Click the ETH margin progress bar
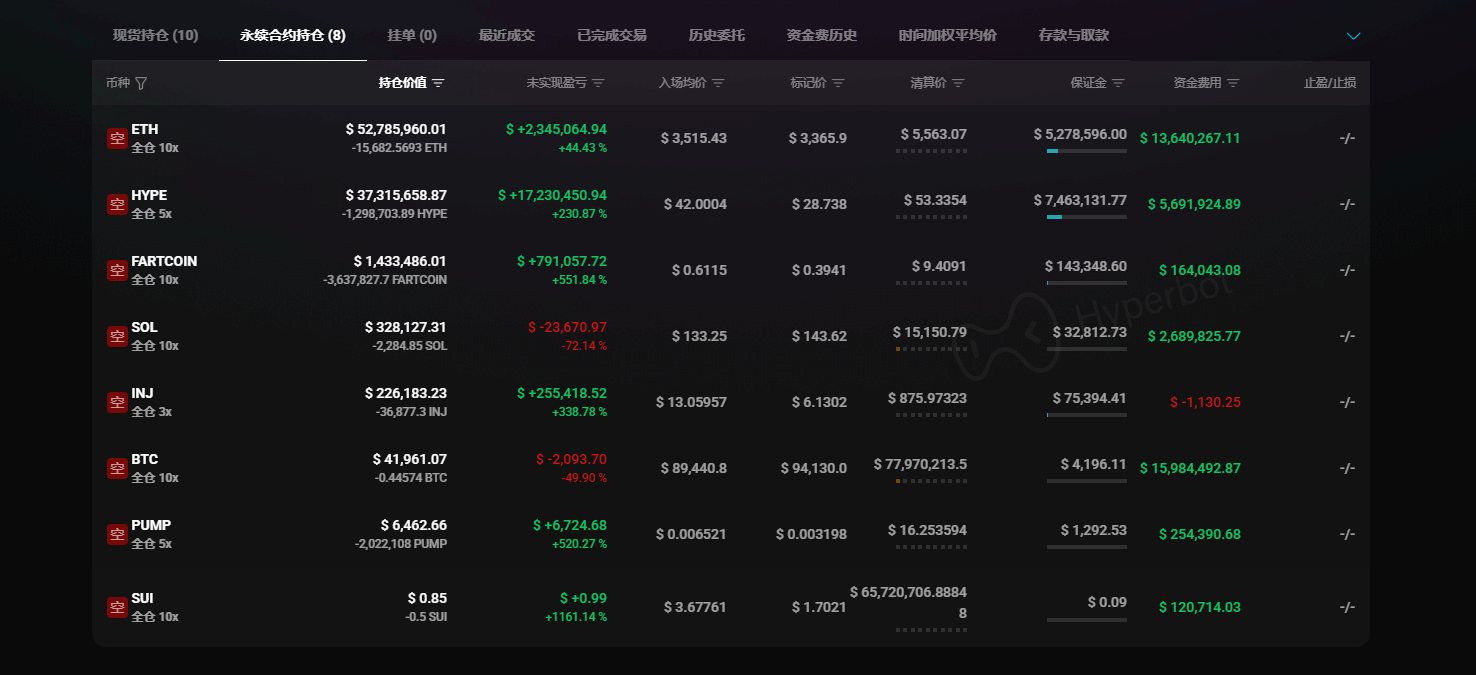1476x675 pixels. point(1086,151)
